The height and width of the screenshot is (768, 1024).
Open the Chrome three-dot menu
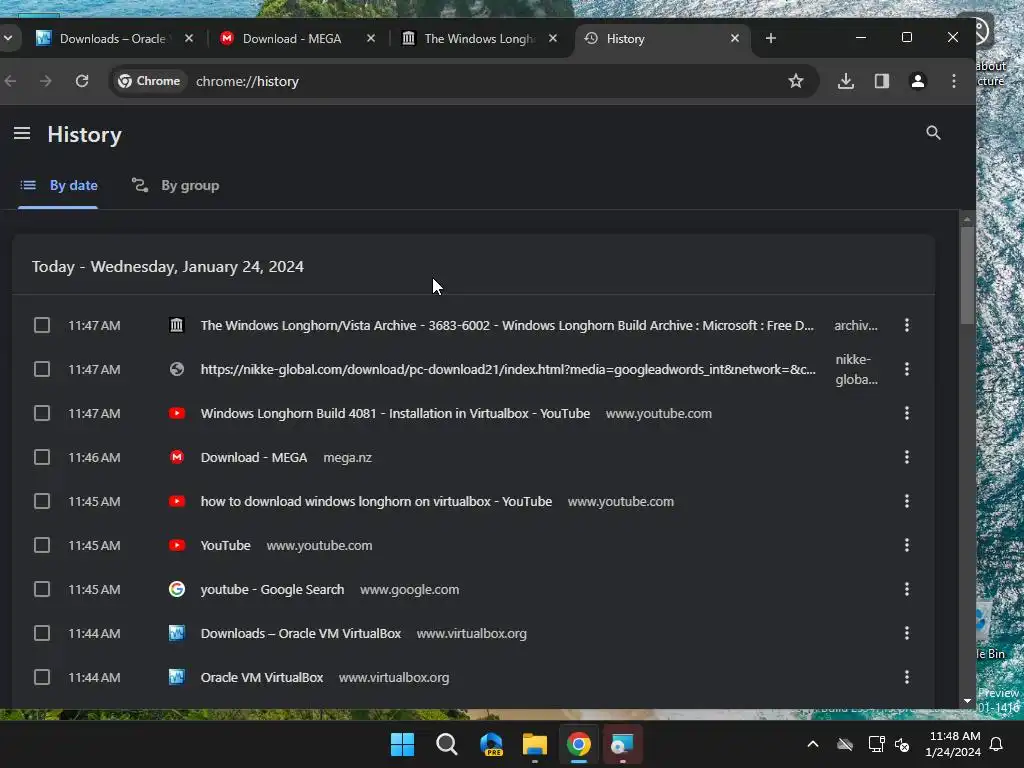tap(953, 81)
